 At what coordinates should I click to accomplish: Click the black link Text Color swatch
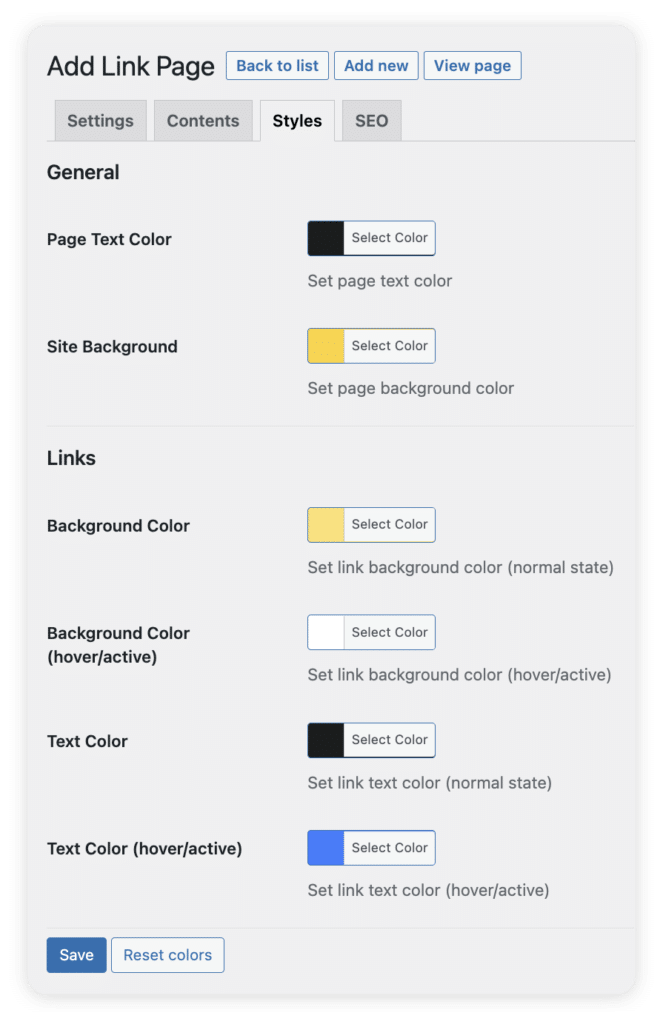point(326,740)
